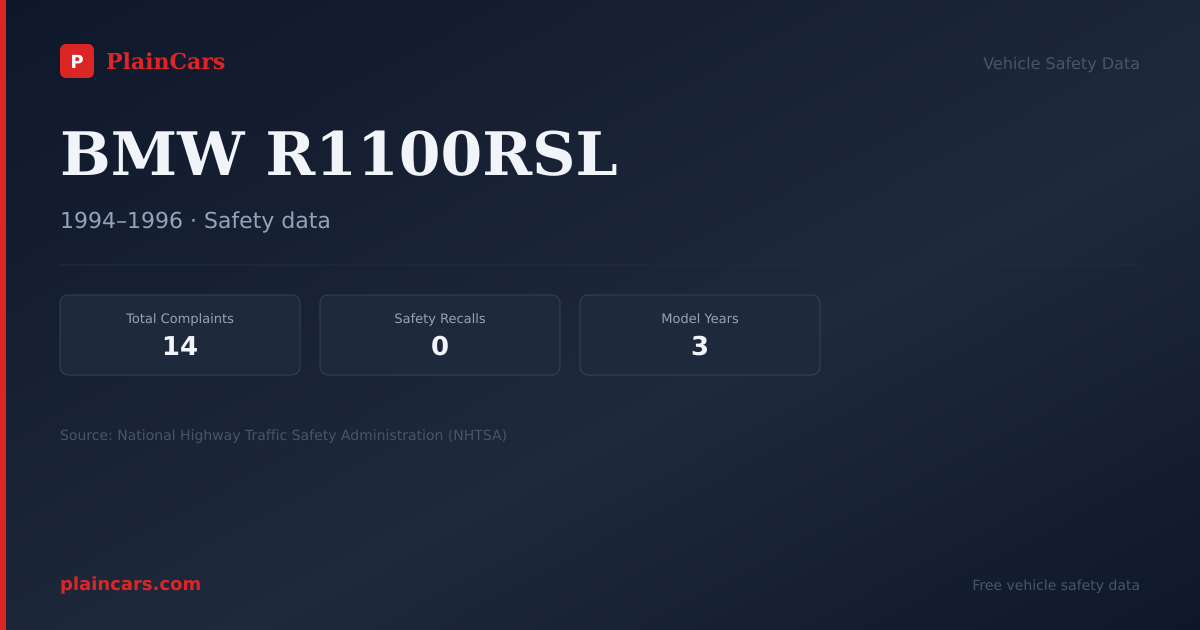Screen dimensions: 1200x630
Task: Select the NHTSA source attribution line
Action: click(283, 435)
